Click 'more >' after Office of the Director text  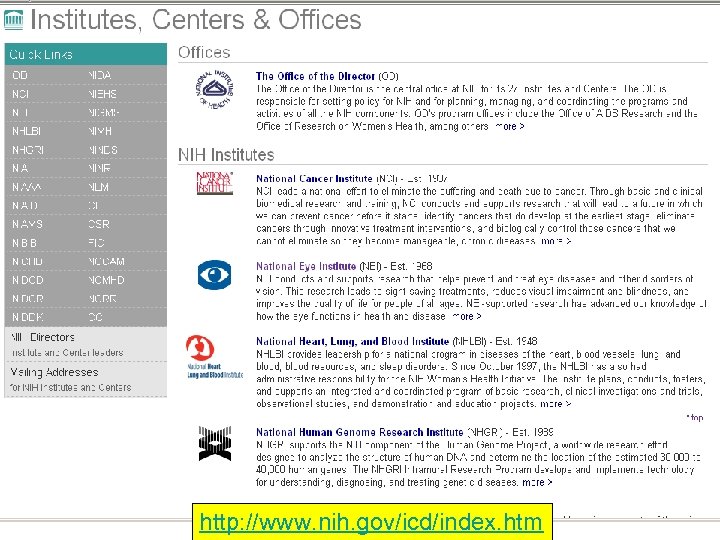point(509,126)
